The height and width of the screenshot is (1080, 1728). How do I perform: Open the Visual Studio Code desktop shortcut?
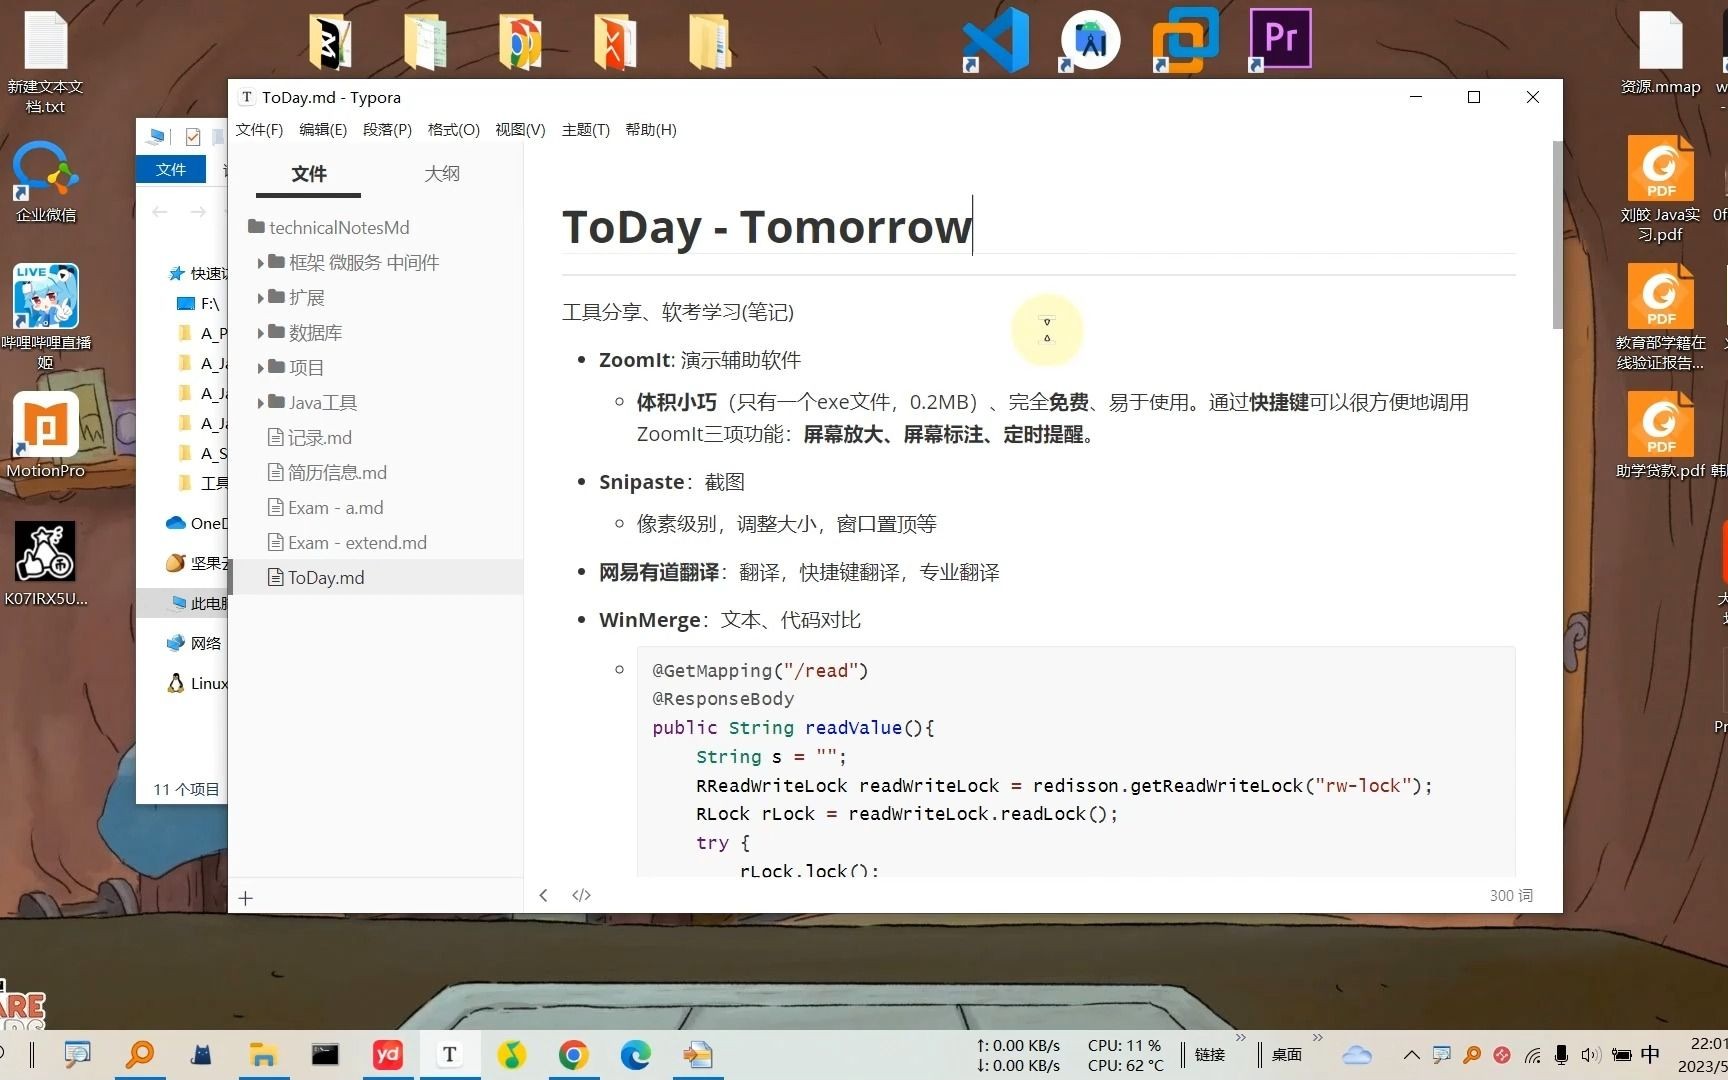tap(996, 40)
